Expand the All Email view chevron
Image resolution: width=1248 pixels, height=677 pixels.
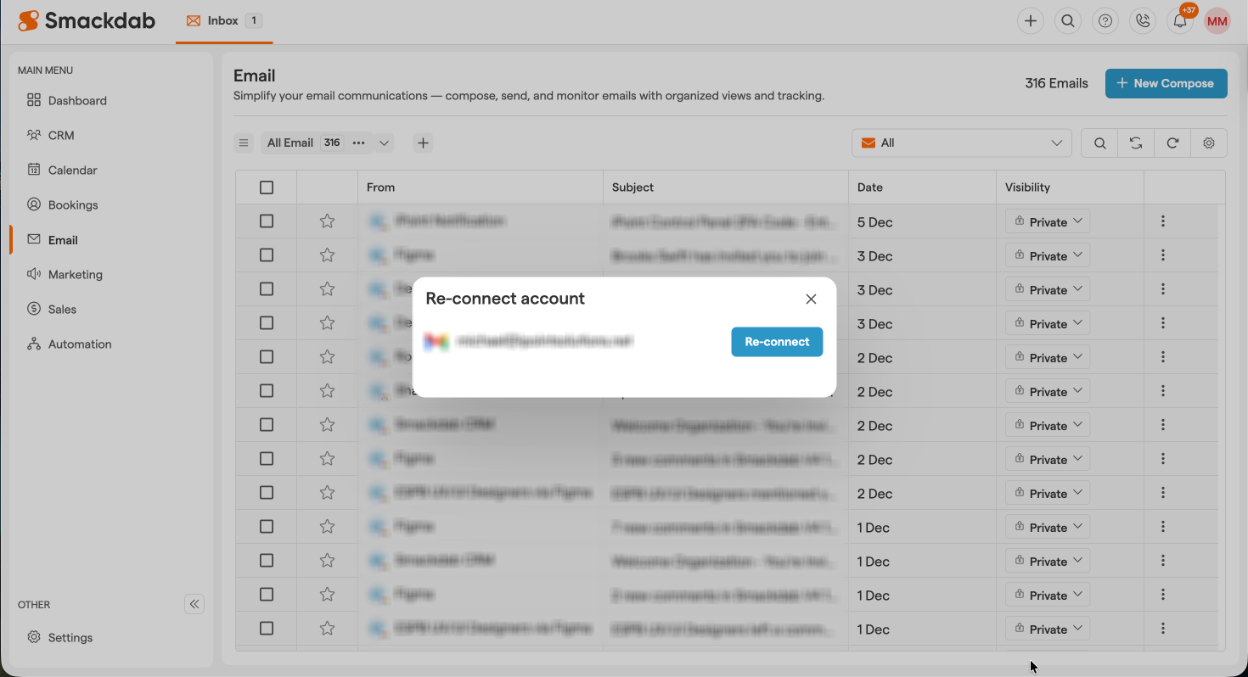click(384, 143)
